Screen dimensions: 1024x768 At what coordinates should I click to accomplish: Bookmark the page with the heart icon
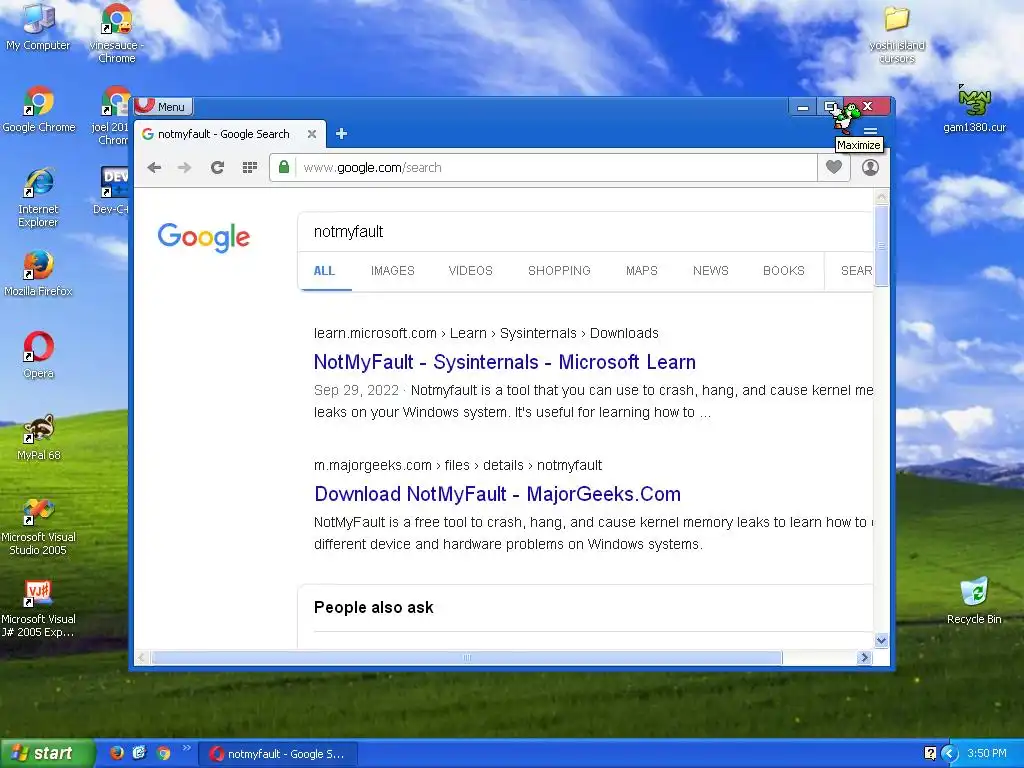pos(833,167)
